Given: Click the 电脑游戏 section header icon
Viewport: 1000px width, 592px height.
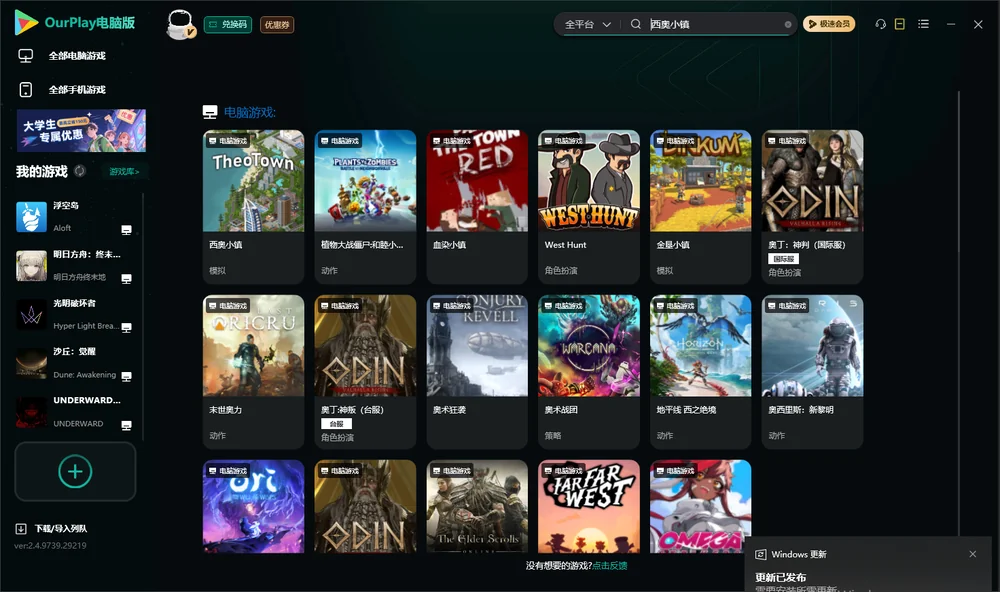Looking at the screenshot, I should [x=210, y=112].
